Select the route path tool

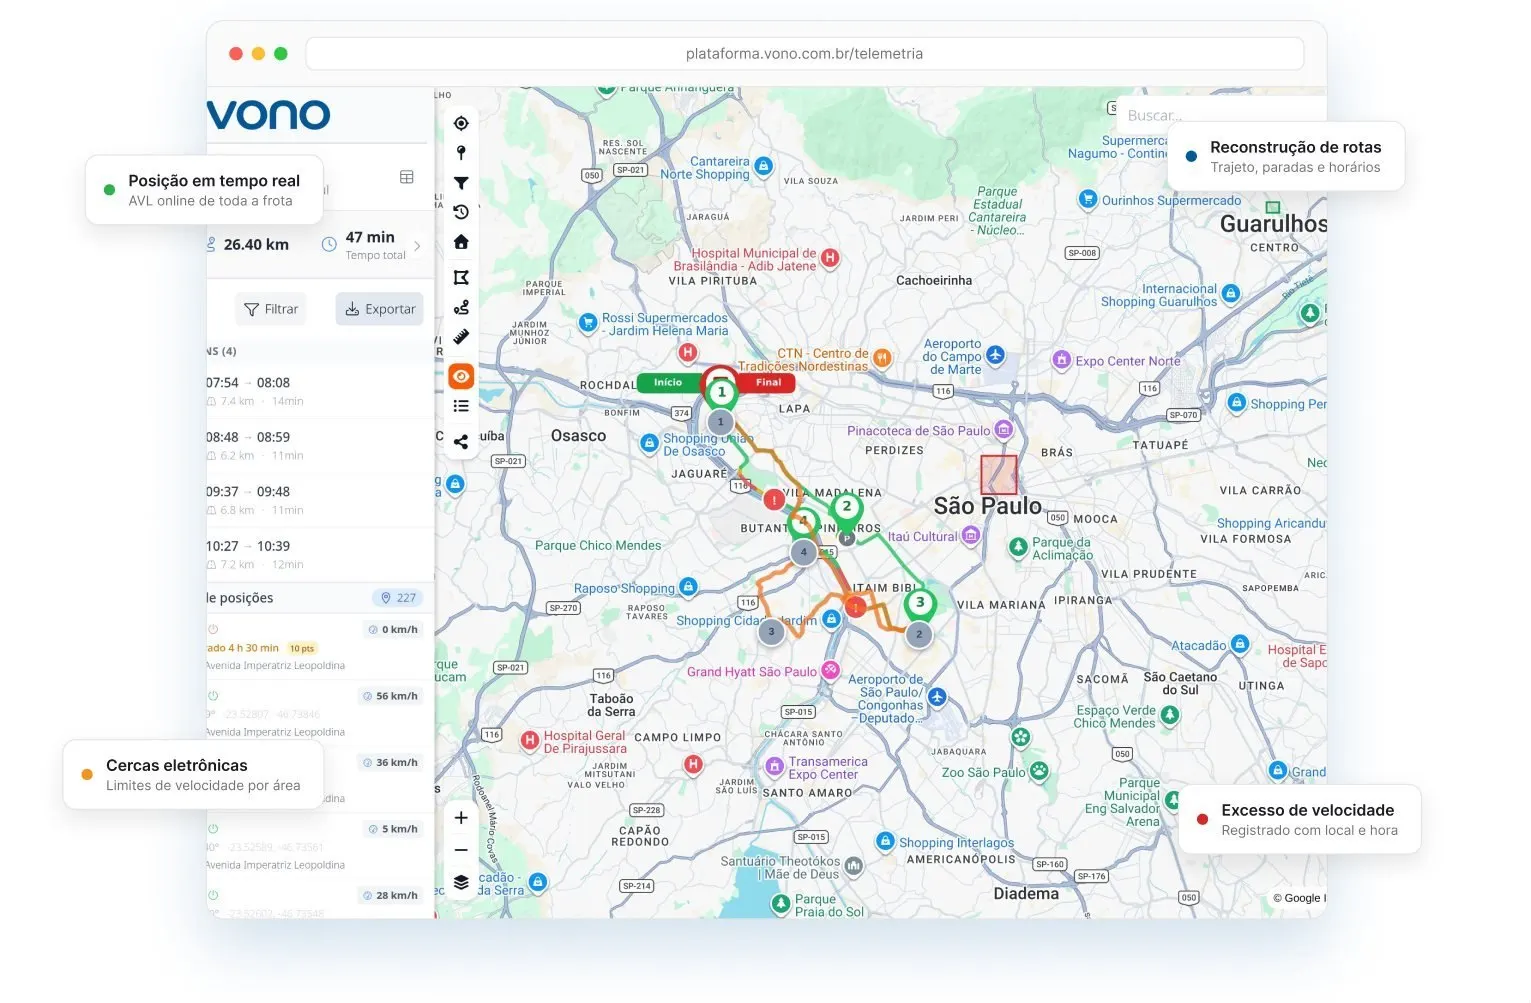[461, 307]
